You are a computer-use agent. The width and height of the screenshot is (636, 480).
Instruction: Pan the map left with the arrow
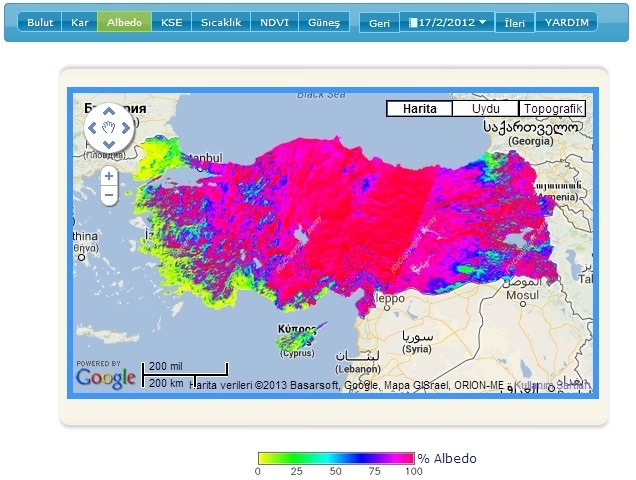tap(93, 128)
